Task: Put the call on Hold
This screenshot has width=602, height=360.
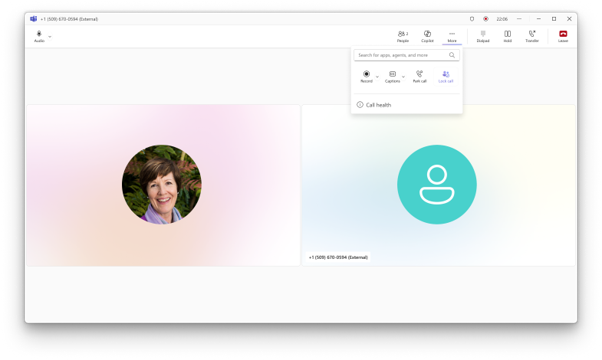Action: (508, 36)
